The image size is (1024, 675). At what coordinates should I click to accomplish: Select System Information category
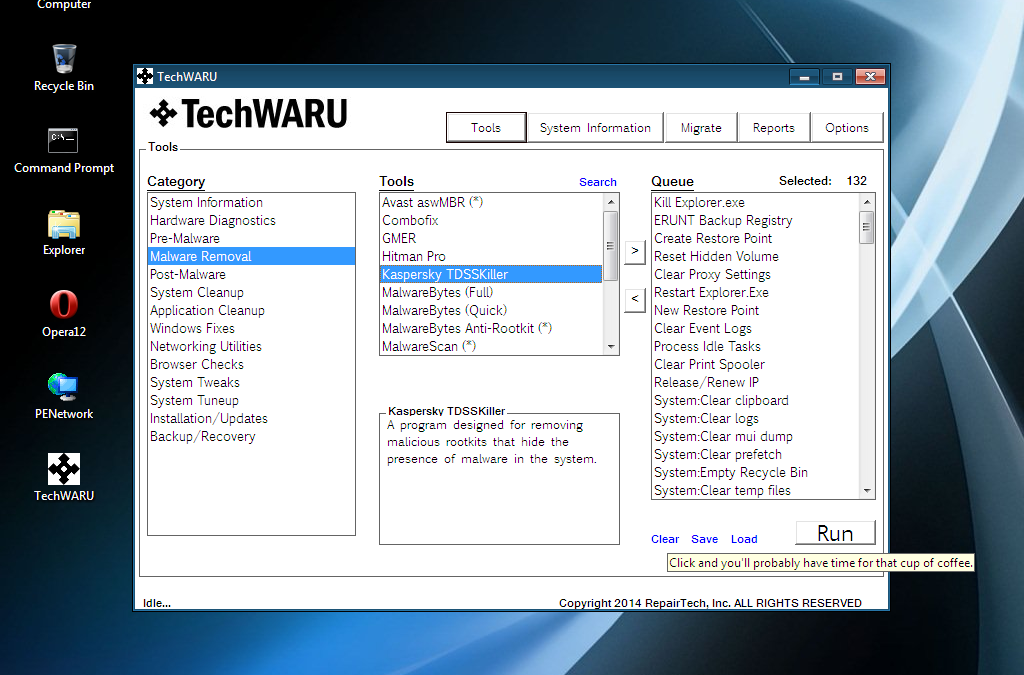point(251,202)
